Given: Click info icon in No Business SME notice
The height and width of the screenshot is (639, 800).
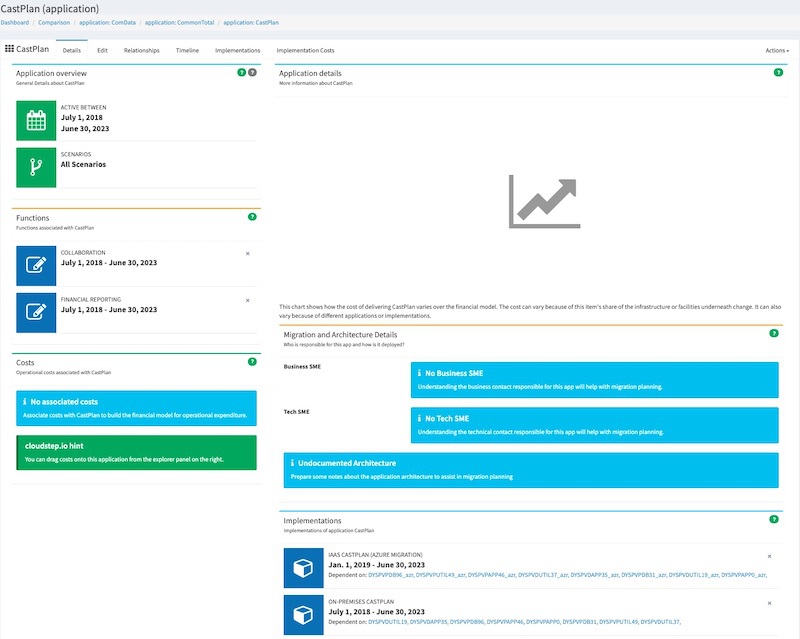Looking at the screenshot, I should point(419,373).
